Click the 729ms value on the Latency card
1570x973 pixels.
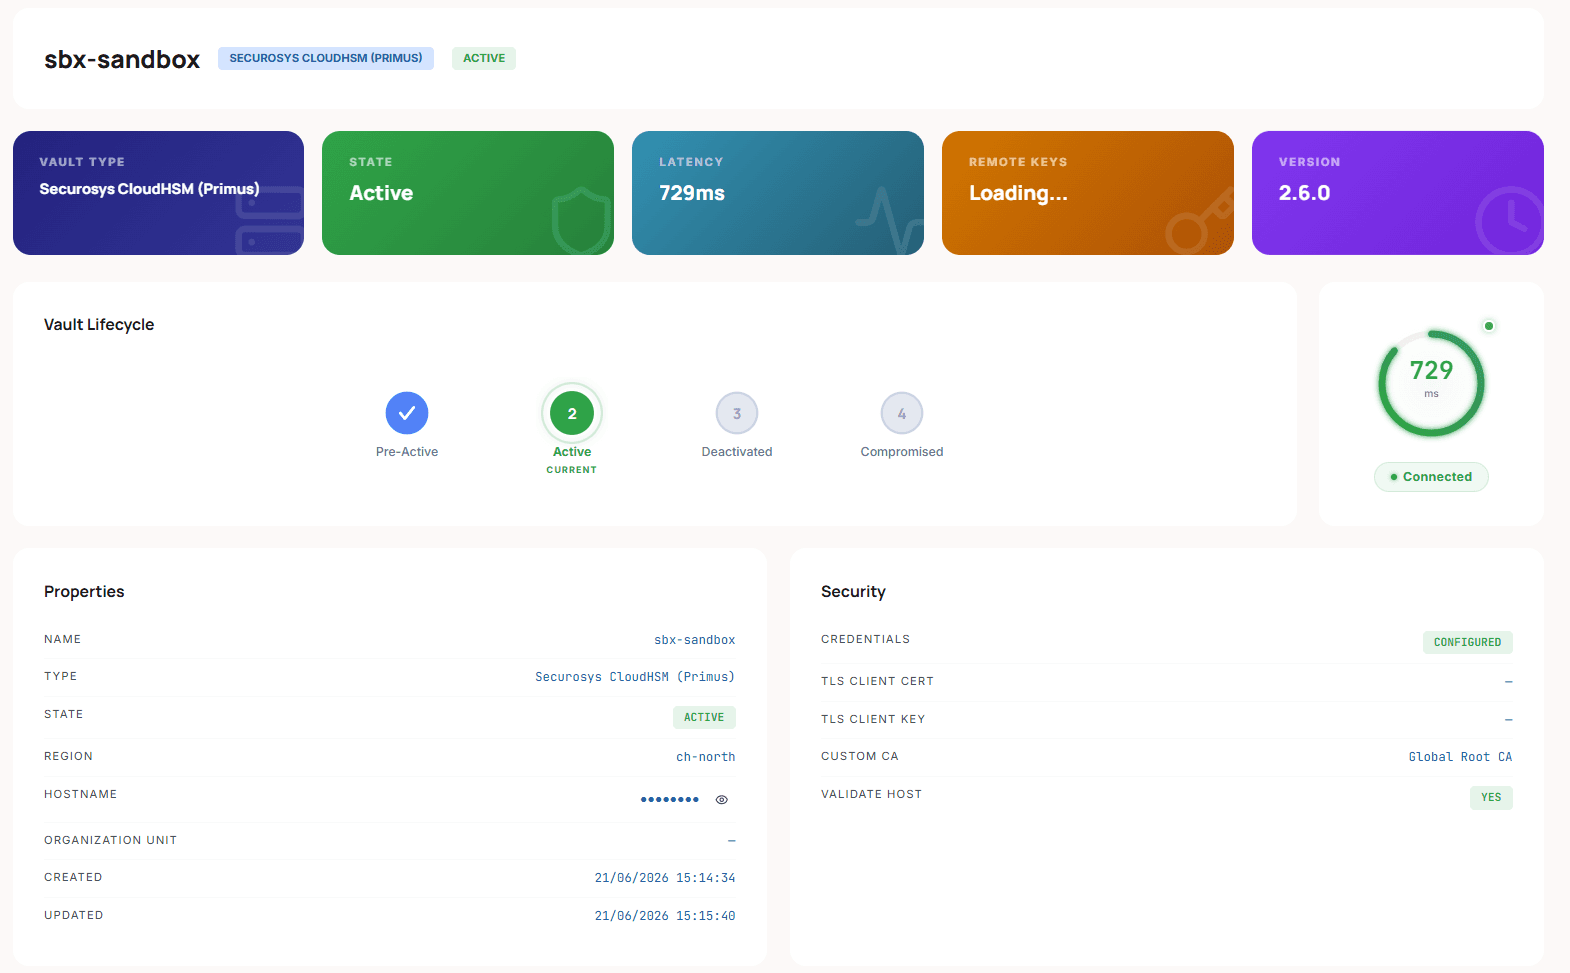692,193
